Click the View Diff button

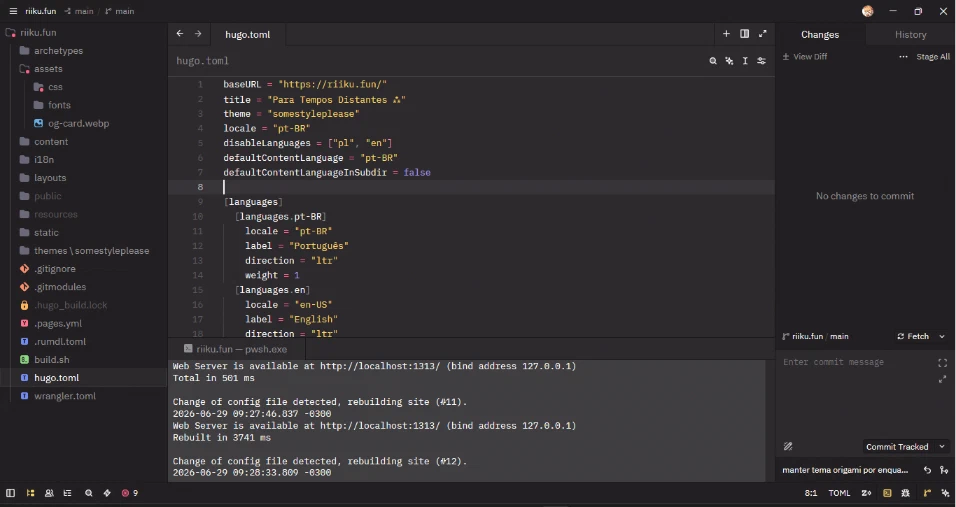(x=805, y=57)
